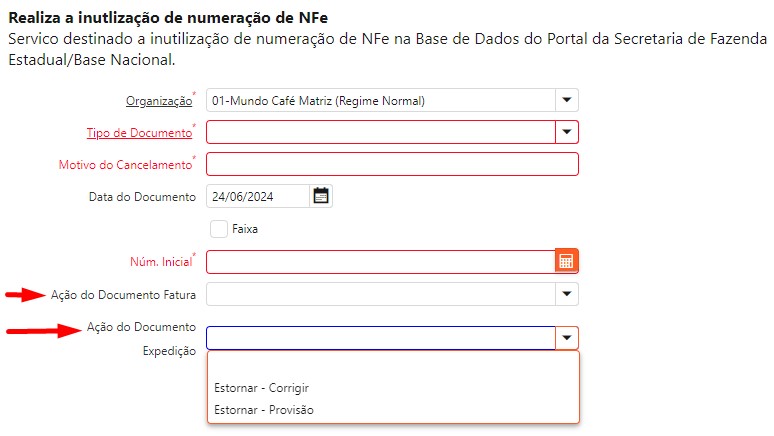Screen dimensions: 774x436
Task: Click the Faixa label text
Action: pos(245,229)
